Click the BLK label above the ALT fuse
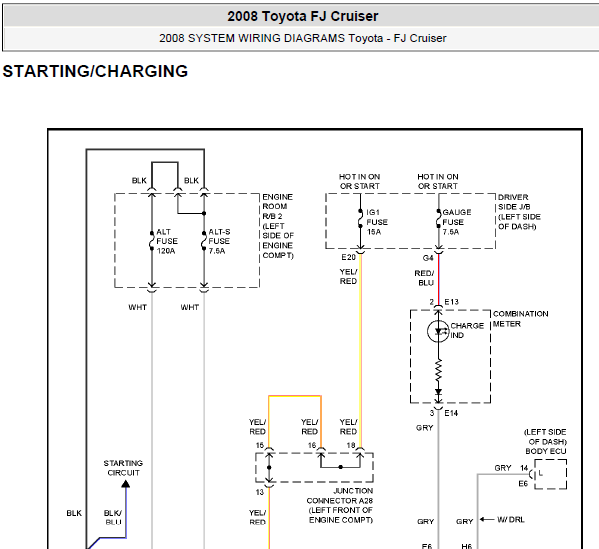The image size is (599, 549). pyautogui.click(x=139, y=180)
